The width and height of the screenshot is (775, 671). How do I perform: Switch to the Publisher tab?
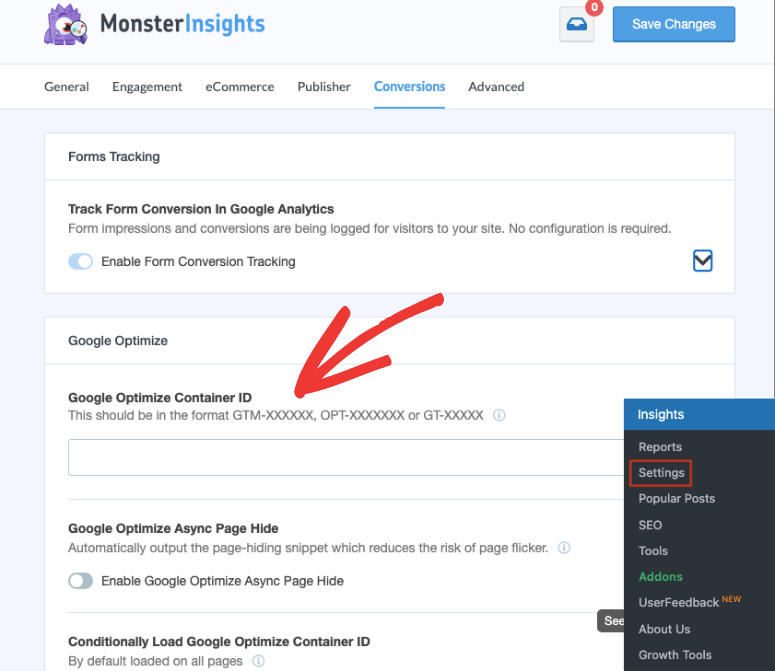click(x=324, y=86)
